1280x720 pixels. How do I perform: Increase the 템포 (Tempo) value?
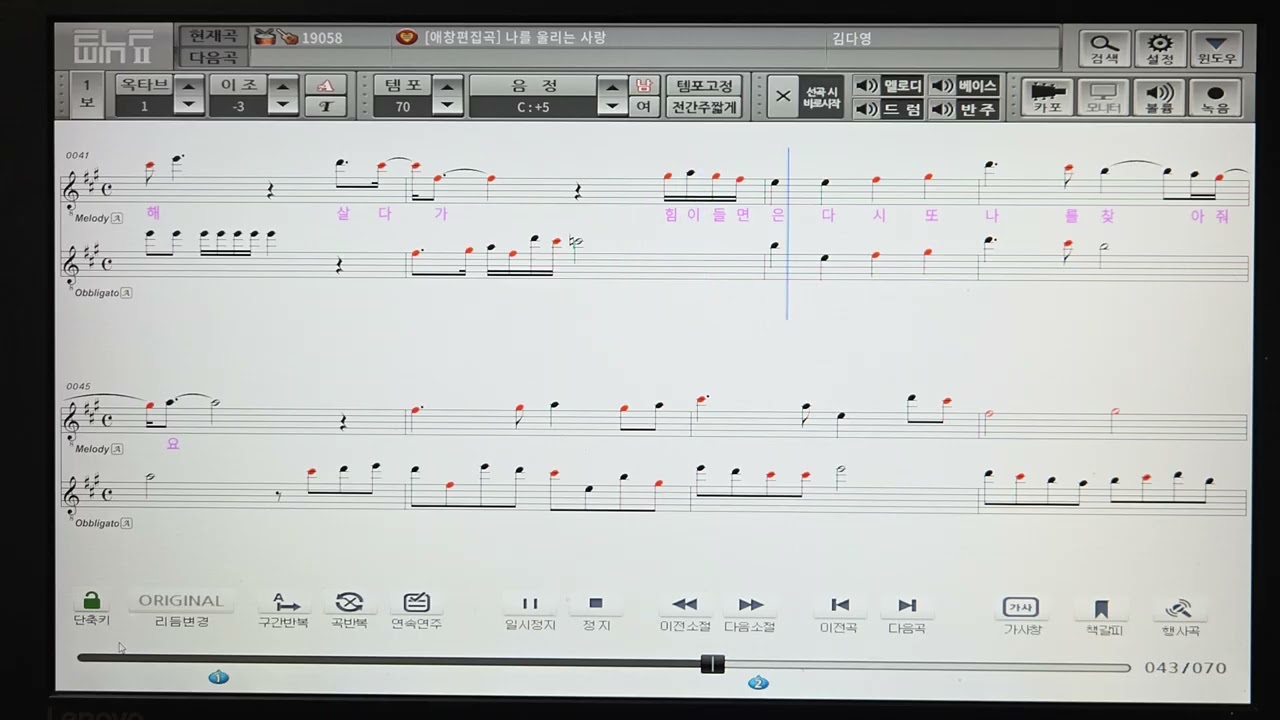tap(447, 86)
